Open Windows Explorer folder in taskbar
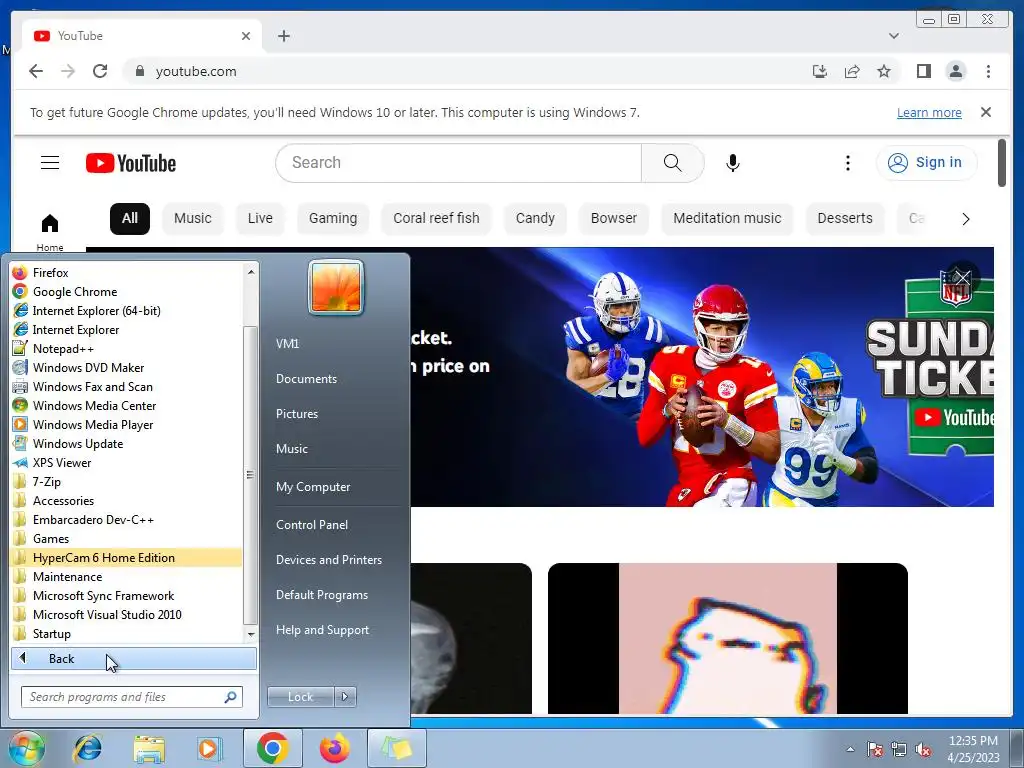The image size is (1024, 768). [149, 748]
